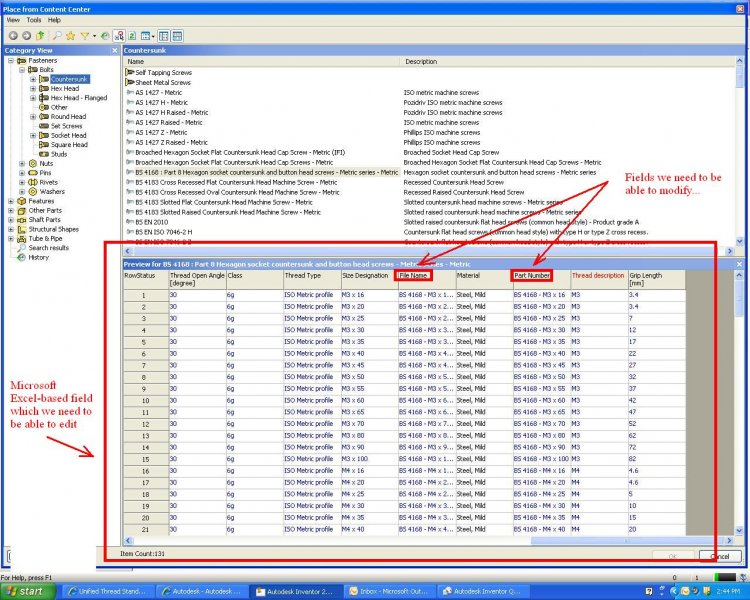Expand the Nuts tree node
Screen dimensions: 750x600
tap(21, 163)
